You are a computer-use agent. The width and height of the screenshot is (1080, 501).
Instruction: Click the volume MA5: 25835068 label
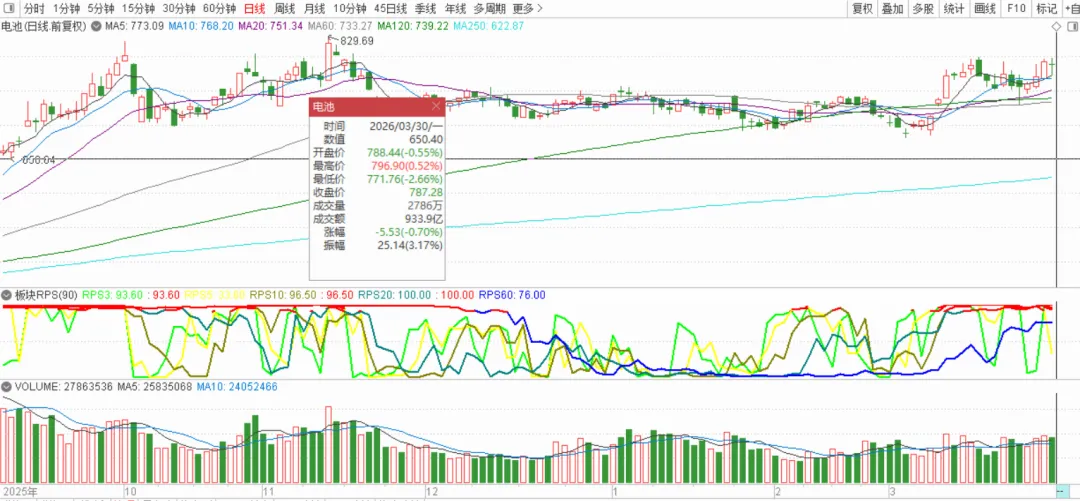pos(154,387)
